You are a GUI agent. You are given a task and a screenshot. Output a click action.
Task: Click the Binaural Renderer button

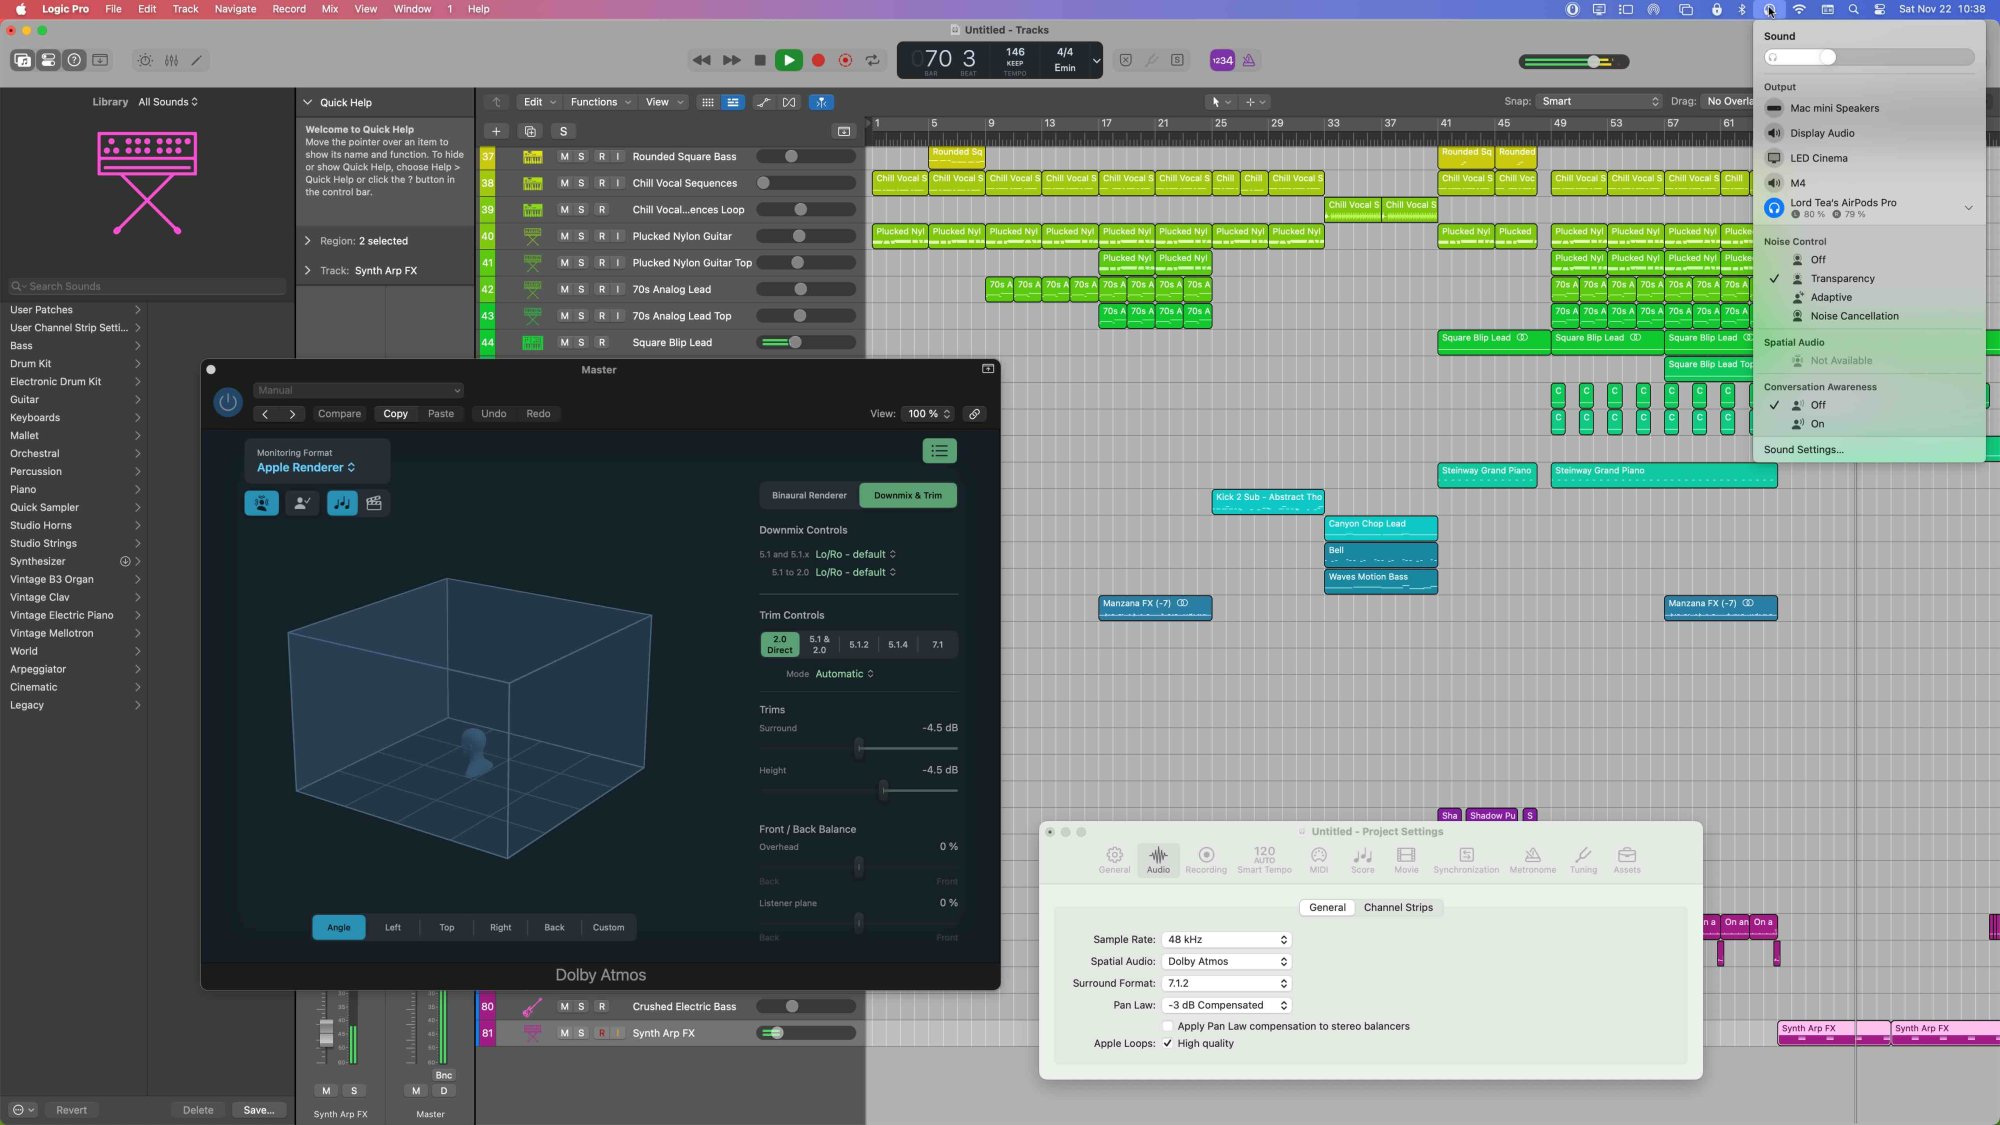point(809,496)
